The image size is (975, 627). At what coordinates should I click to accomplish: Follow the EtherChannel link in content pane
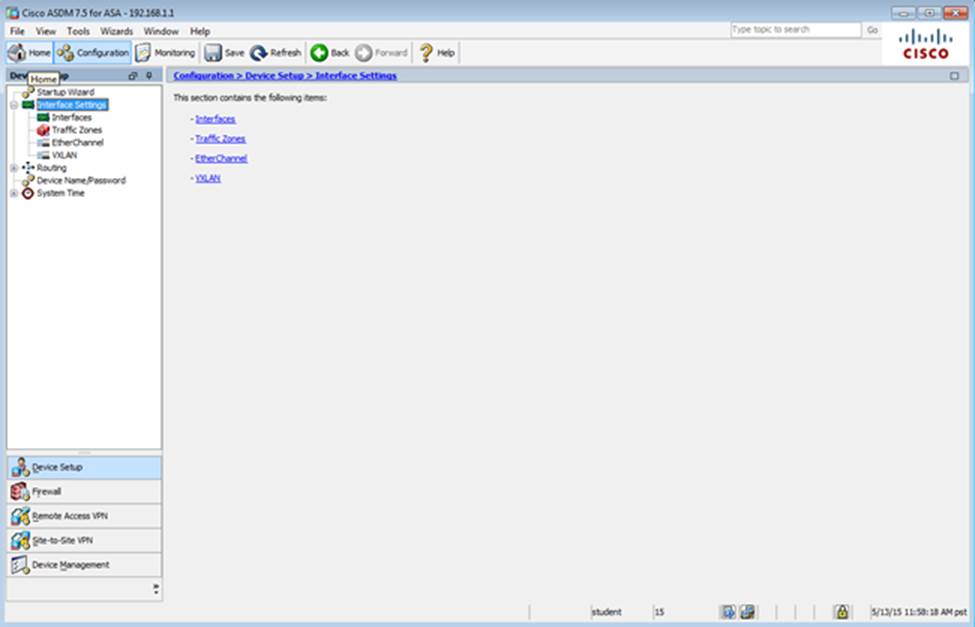click(x=221, y=158)
